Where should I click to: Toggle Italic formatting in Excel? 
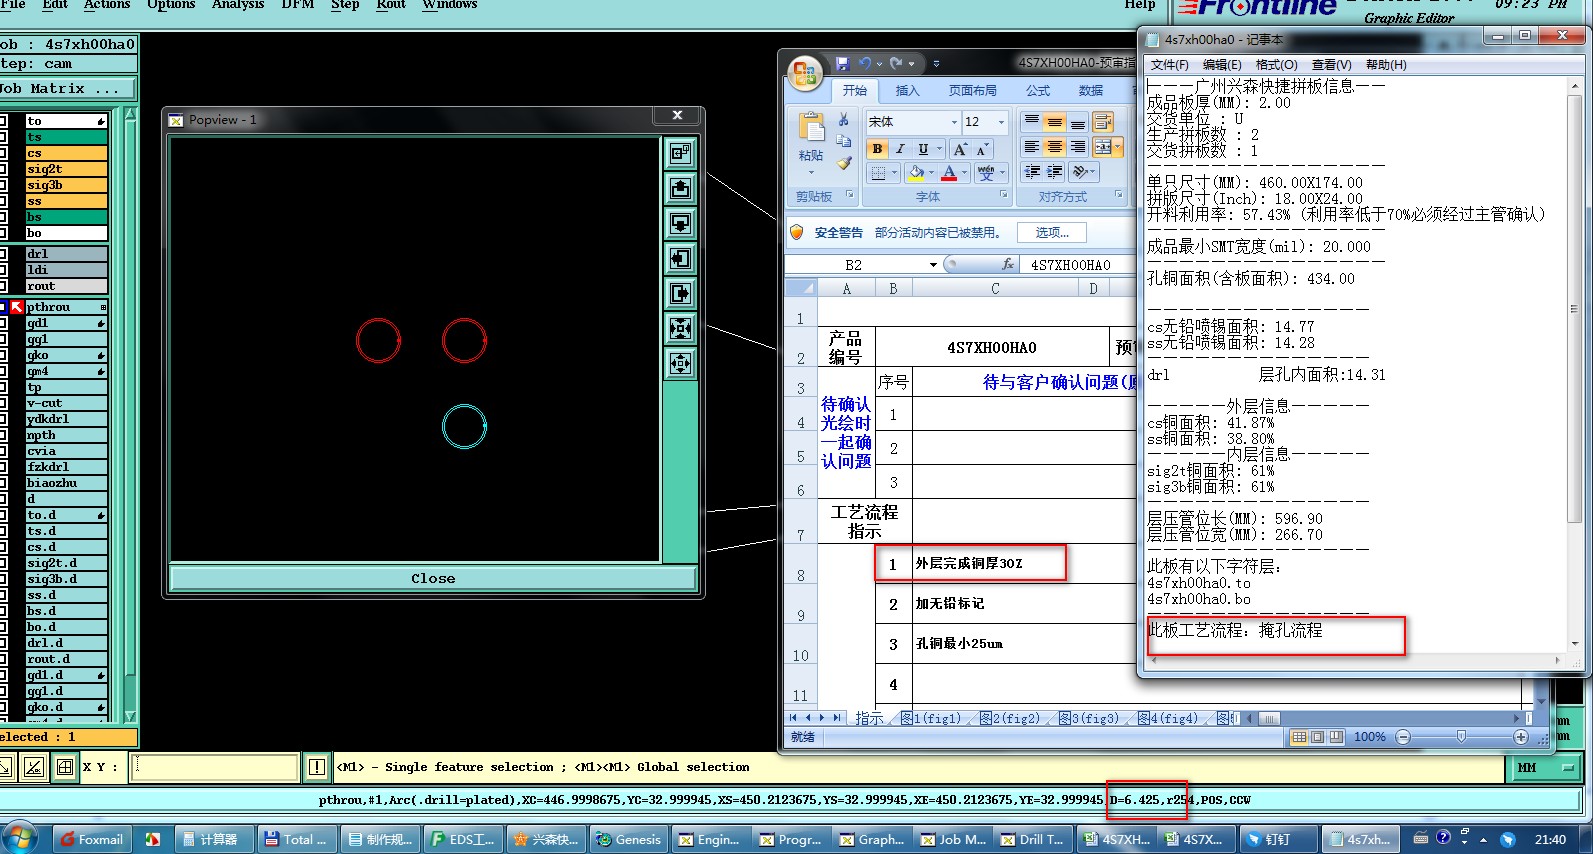pos(899,149)
